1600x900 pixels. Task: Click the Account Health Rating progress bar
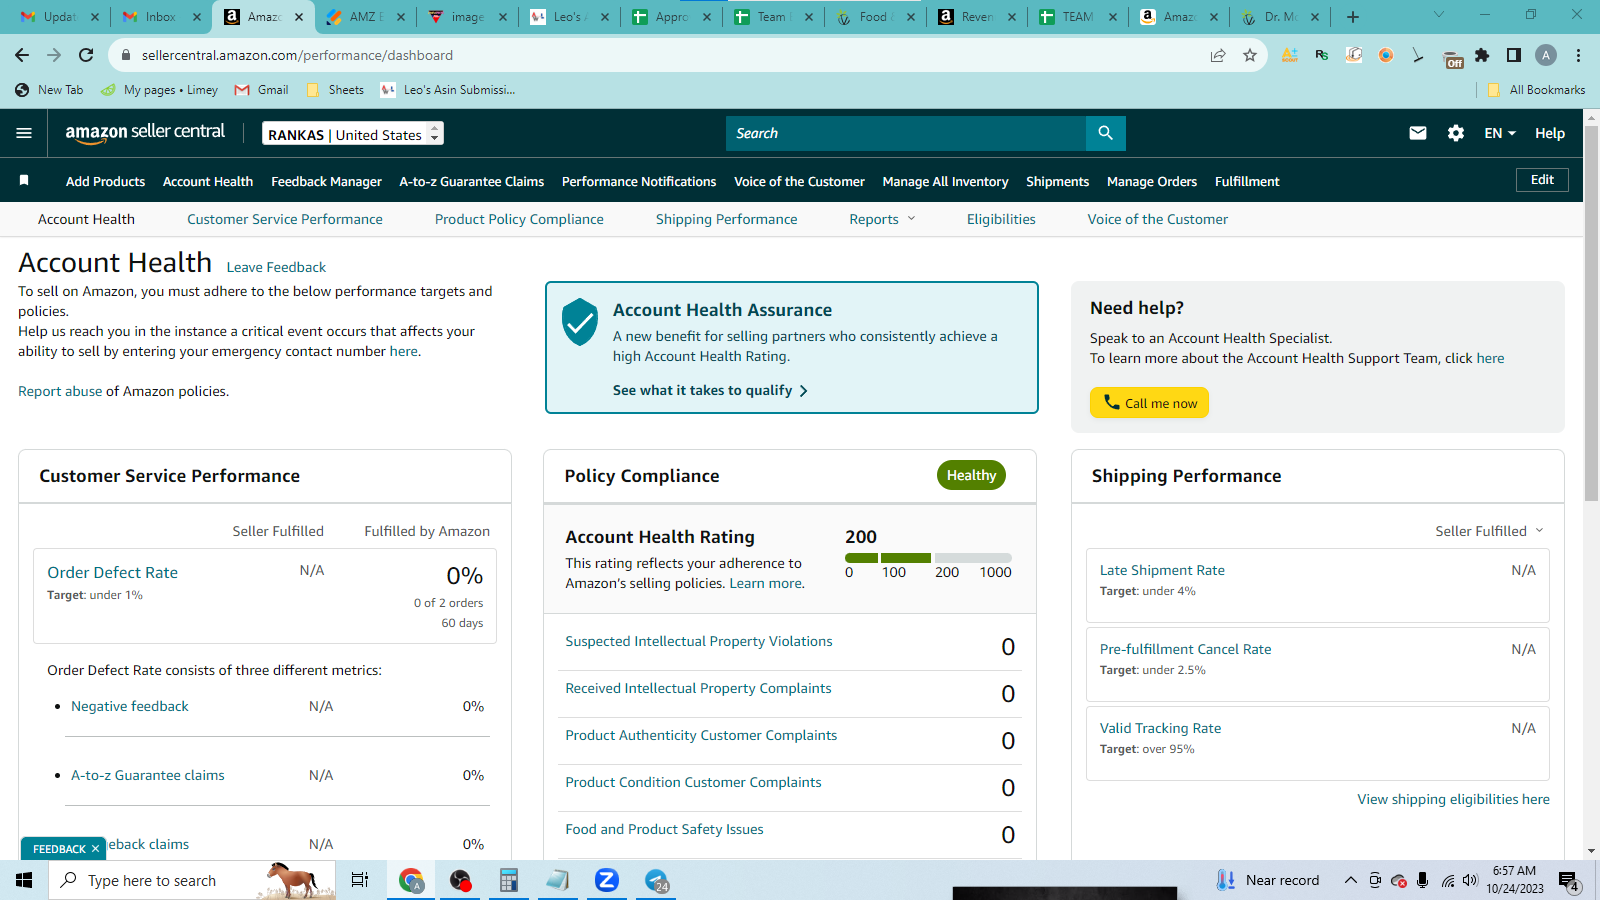(x=928, y=558)
